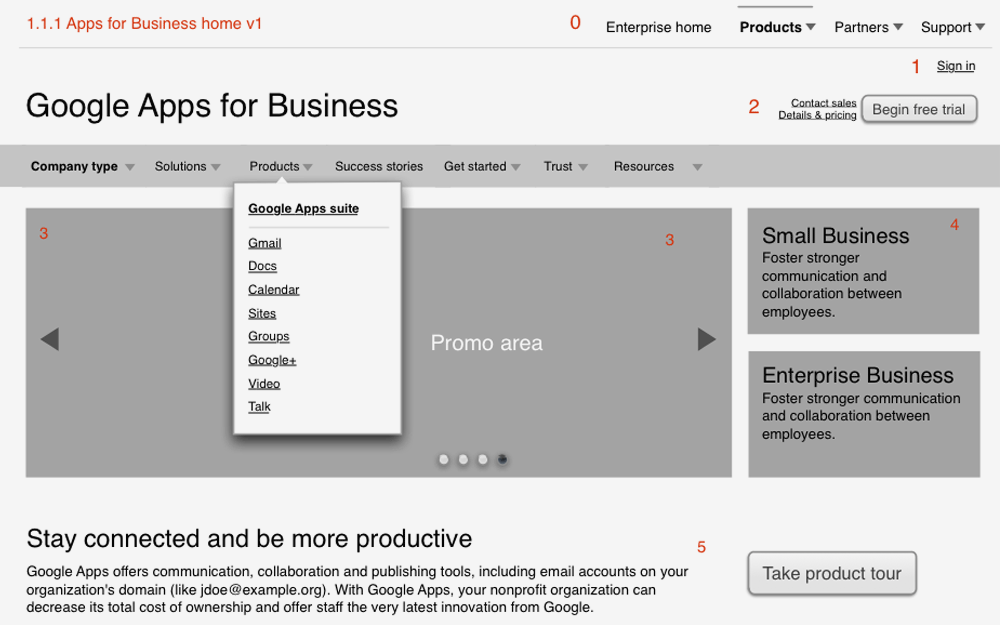The image size is (1000, 625).
Task: Advance the promo area with the right arrow
Action: [707, 339]
